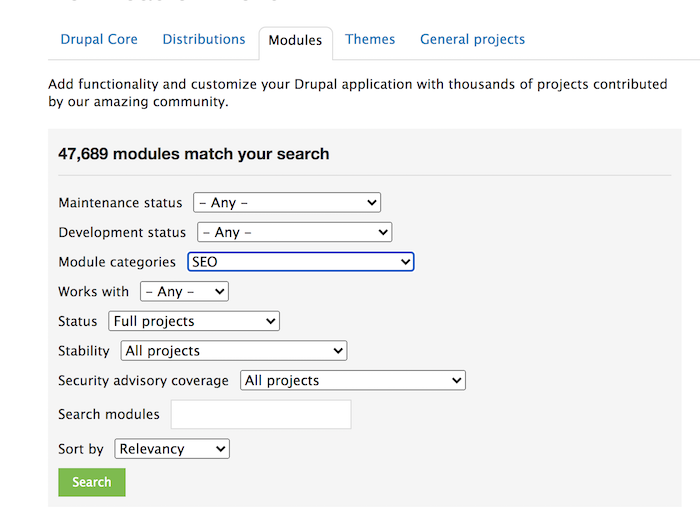Expand the Stability dropdown

234,351
